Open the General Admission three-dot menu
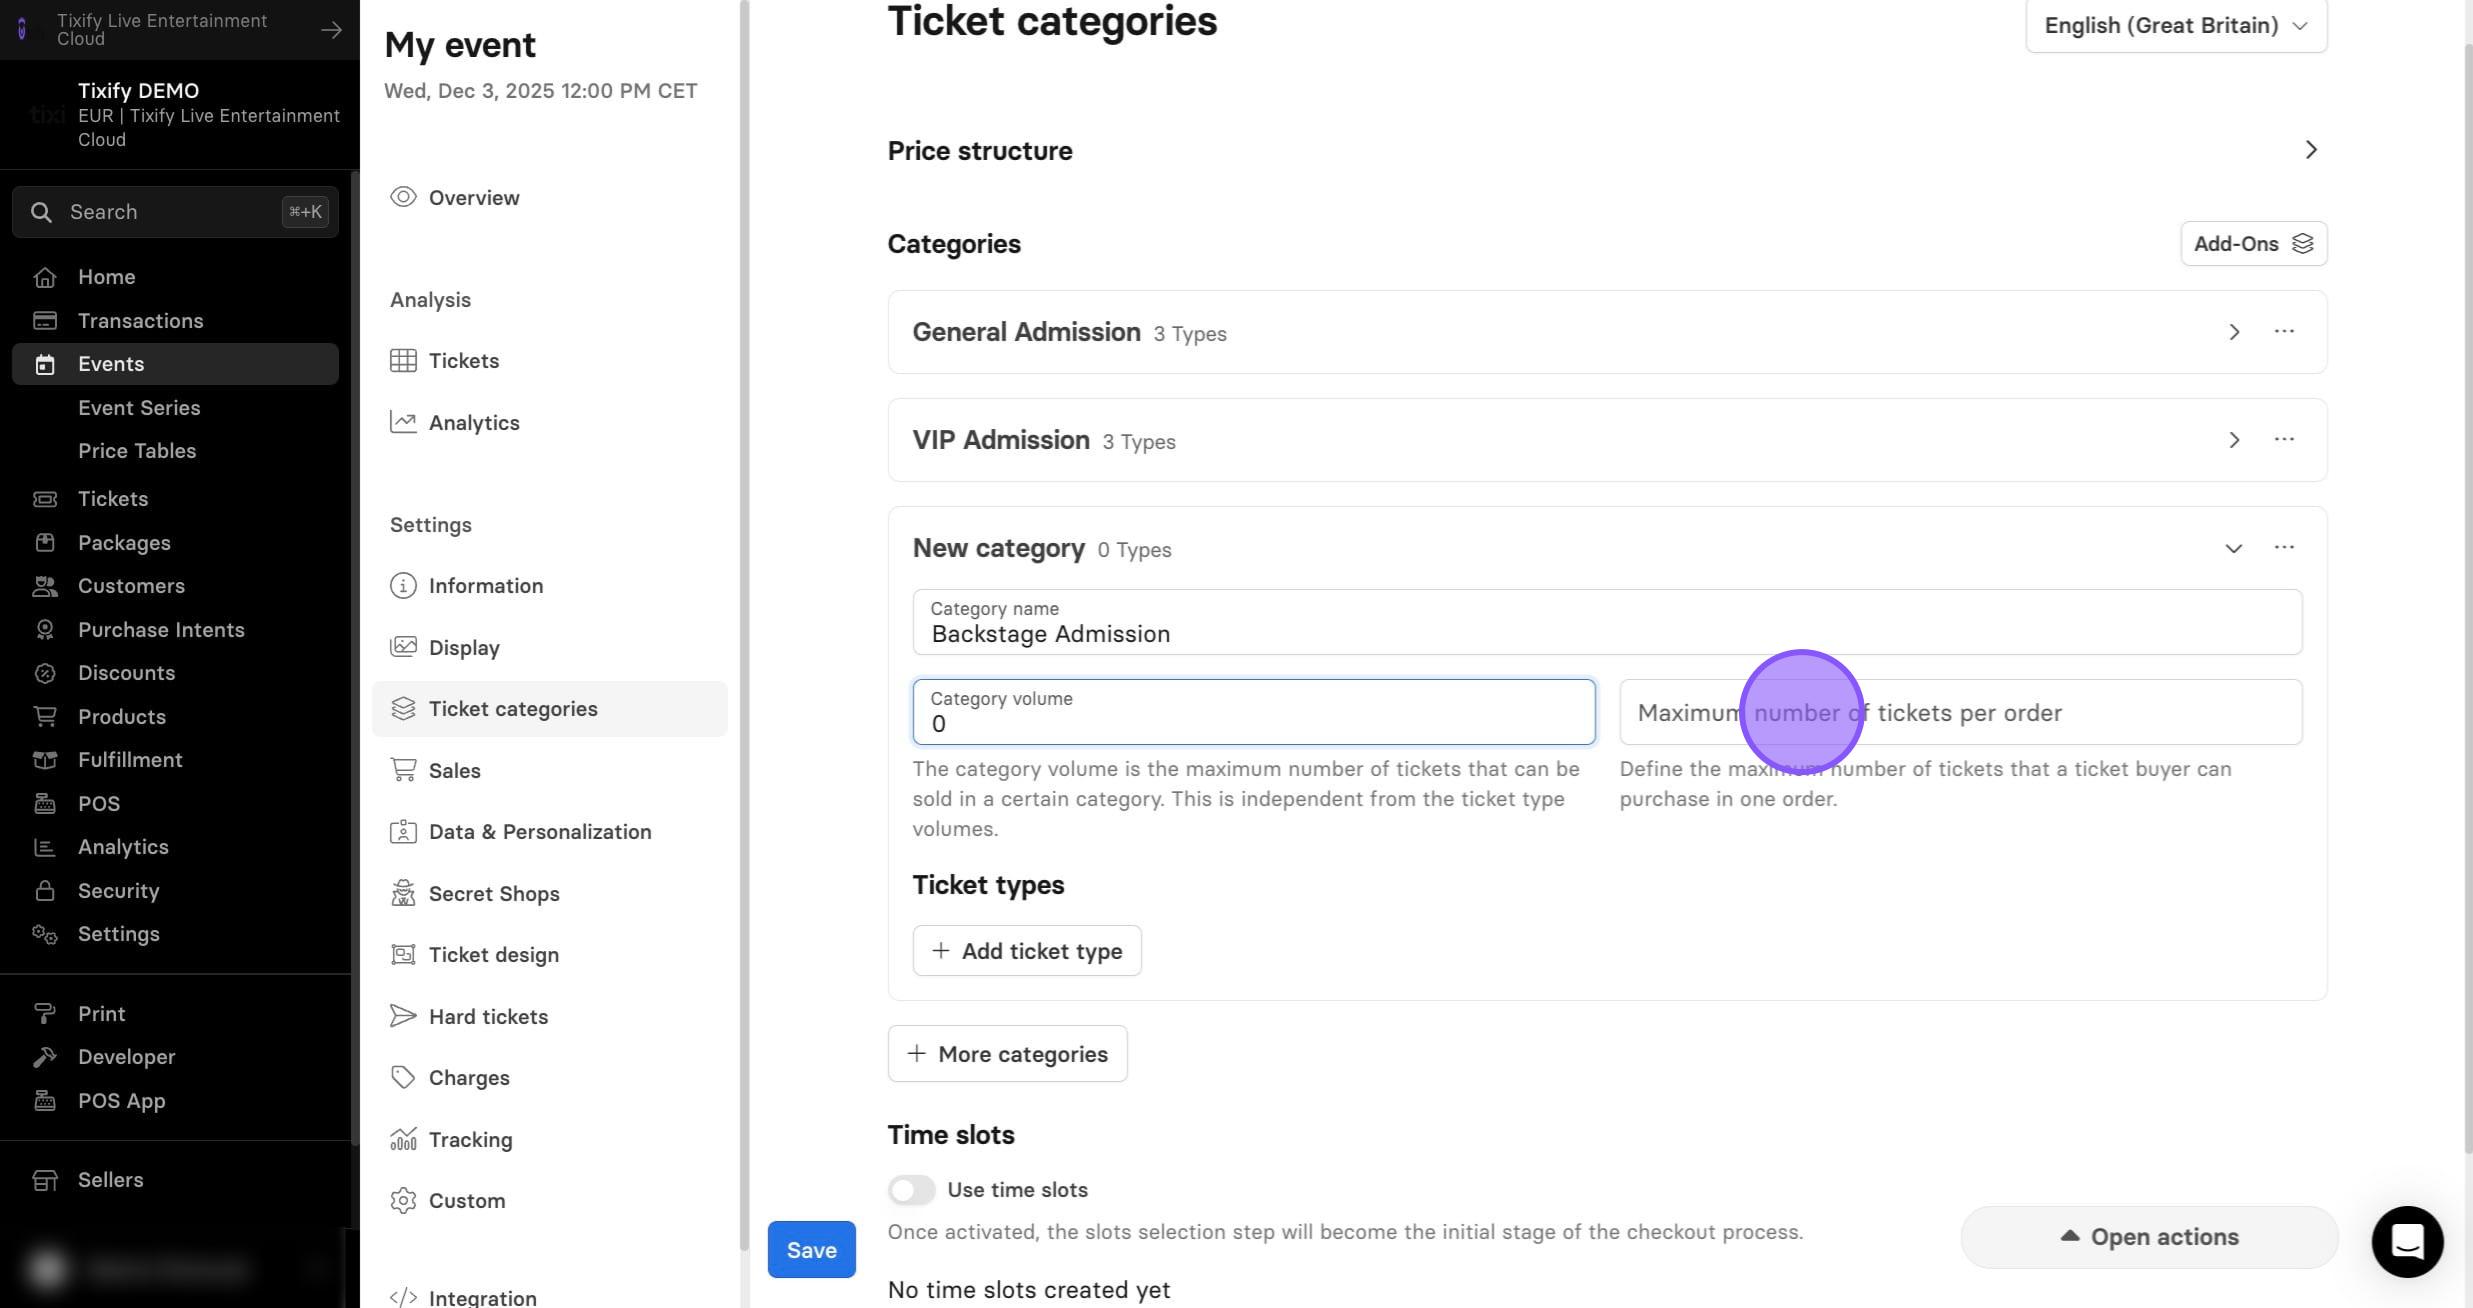Screen dimensions: 2473x1308 2284,331
